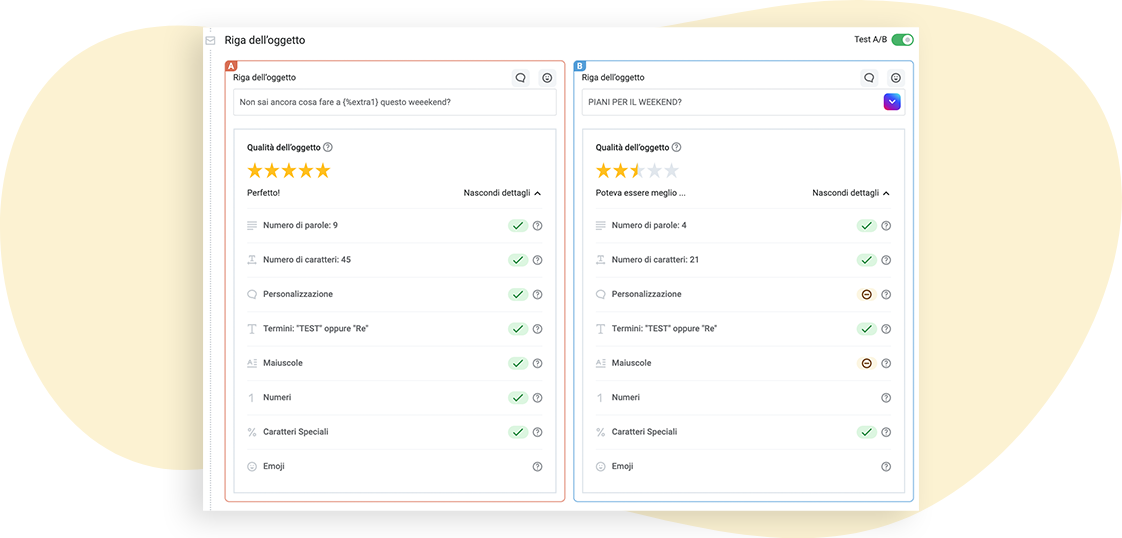1122x538 pixels.
Task: Click the orange warning badge for variant B Personalizzazione
Action: click(x=866, y=295)
